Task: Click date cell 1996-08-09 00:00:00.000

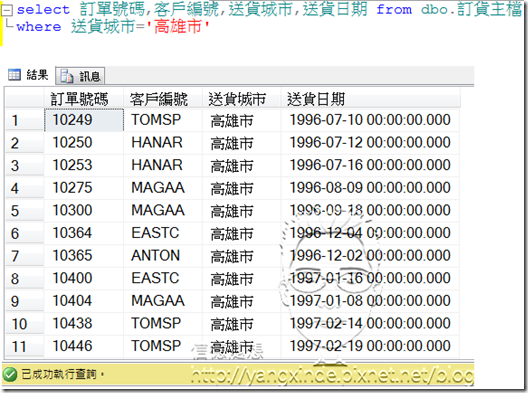Action: pos(370,188)
